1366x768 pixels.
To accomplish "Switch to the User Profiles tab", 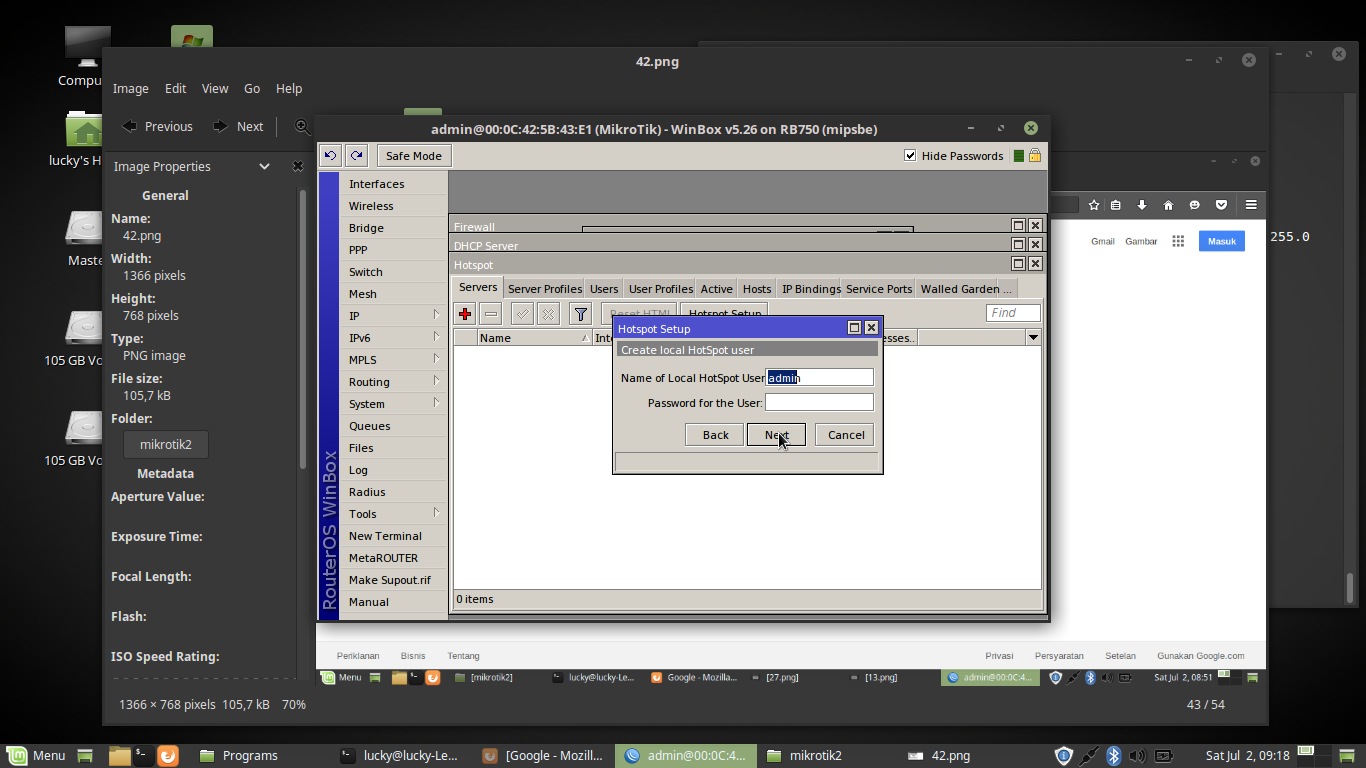I will 661,289.
